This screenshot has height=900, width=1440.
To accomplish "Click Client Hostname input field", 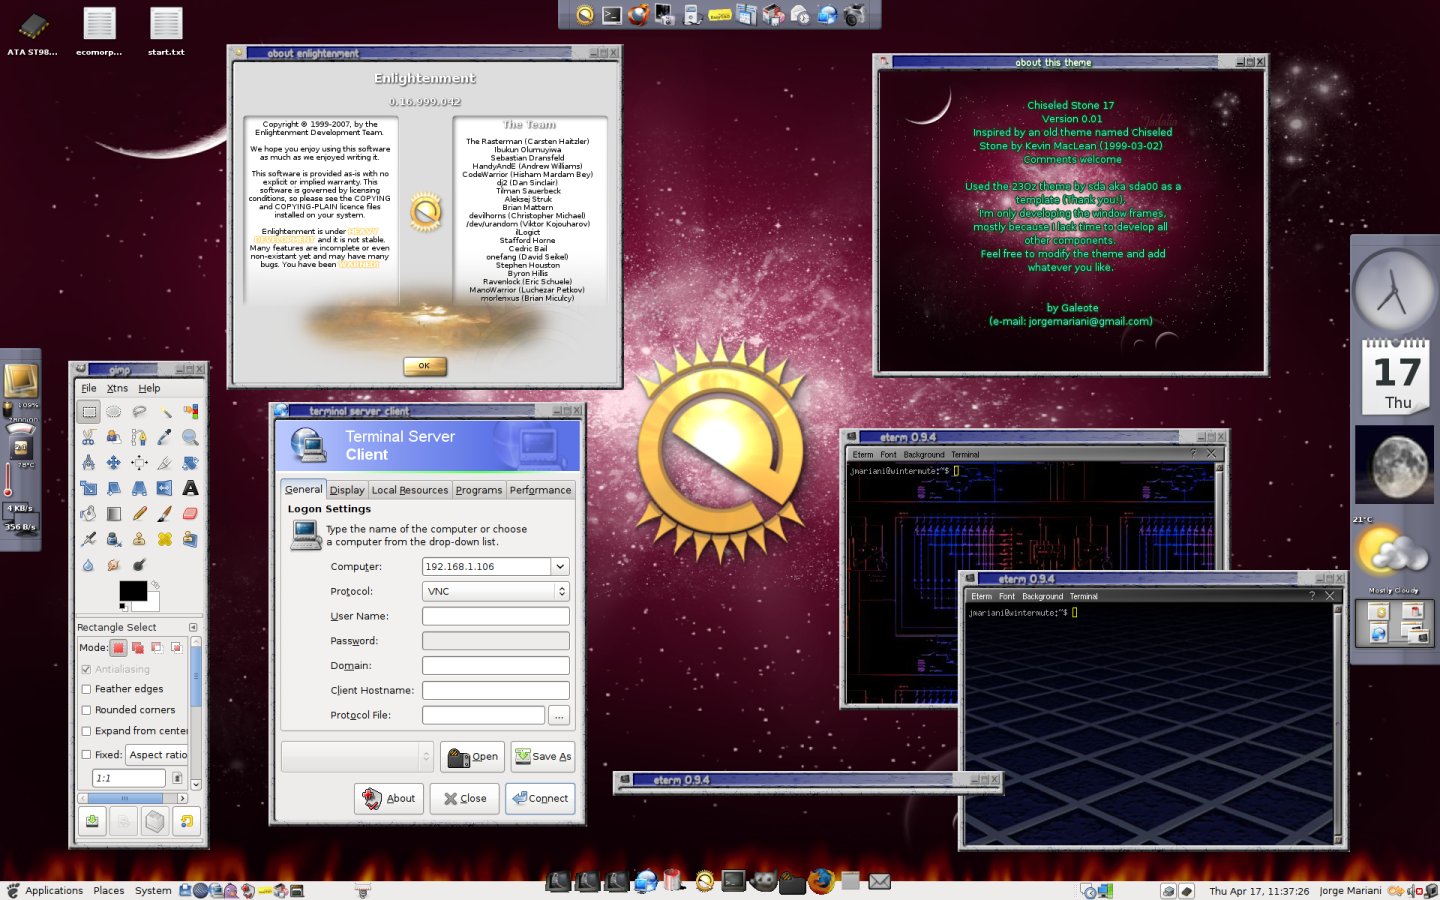I will click(x=496, y=690).
